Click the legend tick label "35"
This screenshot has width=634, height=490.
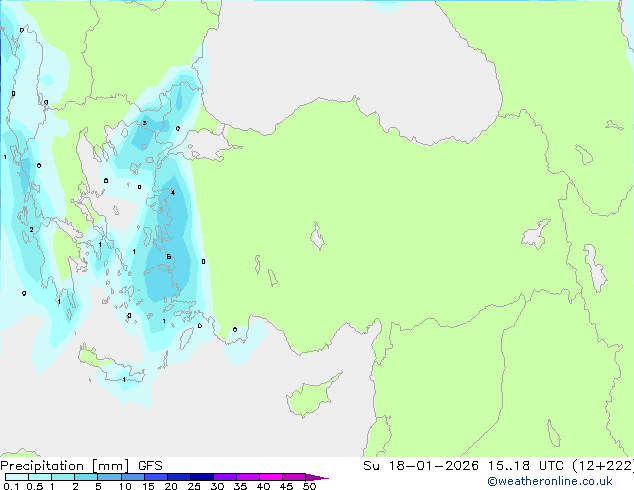pyautogui.click(x=240, y=486)
